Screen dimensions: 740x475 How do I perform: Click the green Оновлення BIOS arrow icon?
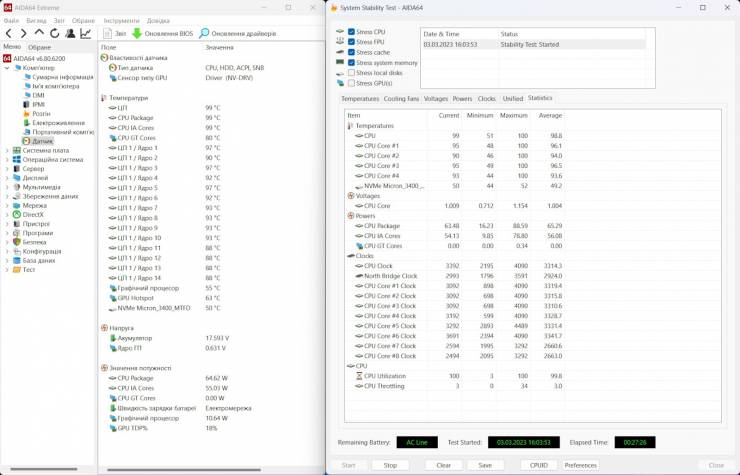coord(137,34)
